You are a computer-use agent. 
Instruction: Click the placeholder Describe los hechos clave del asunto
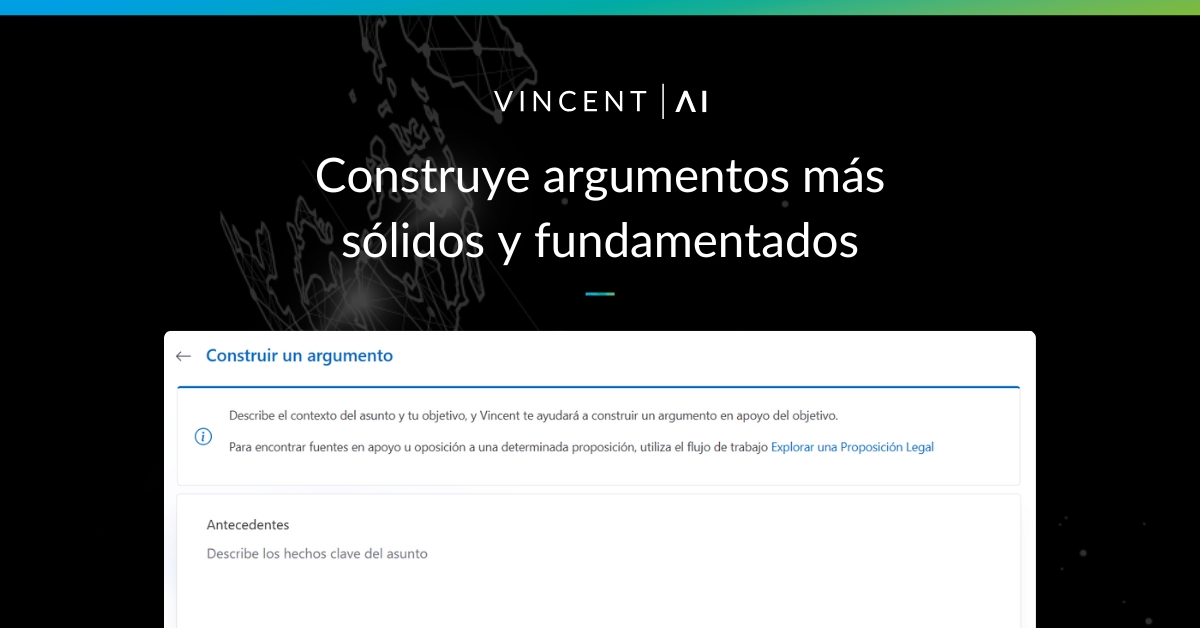pyautogui.click(x=317, y=553)
